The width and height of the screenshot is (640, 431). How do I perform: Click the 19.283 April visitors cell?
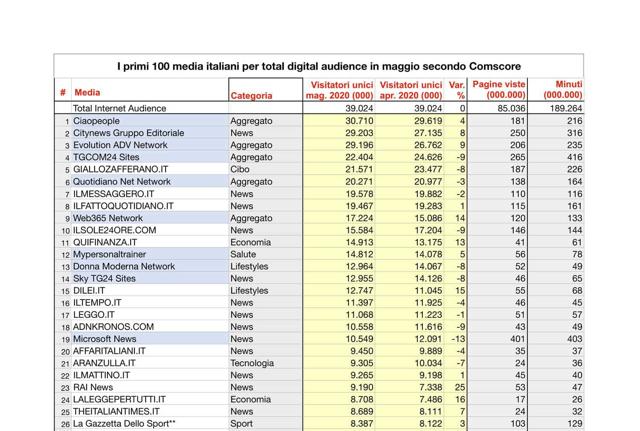click(x=428, y=206)
